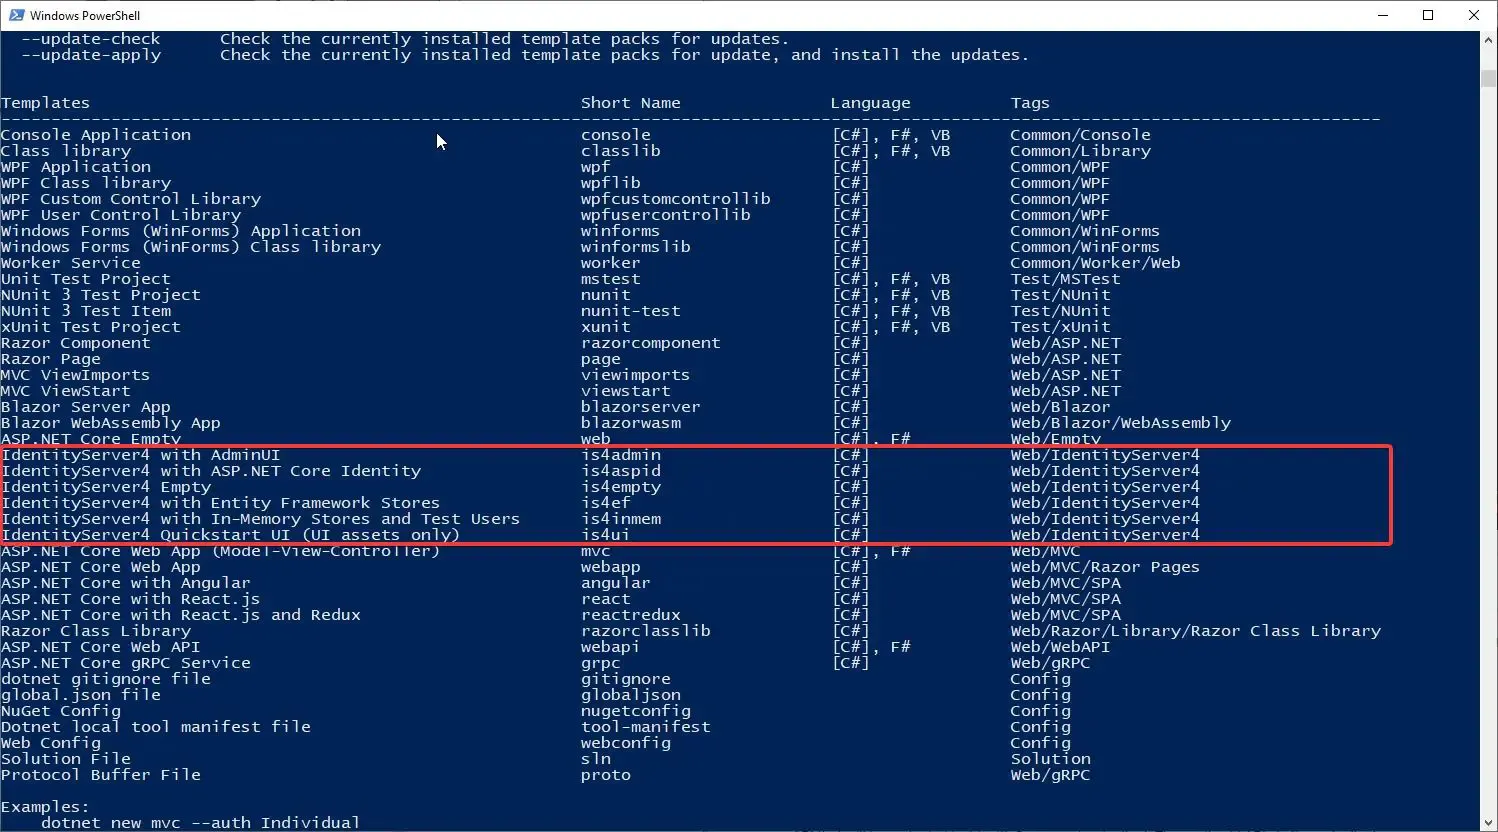Click the --update-check option text
1498x832 pixels.
[90, 38]
